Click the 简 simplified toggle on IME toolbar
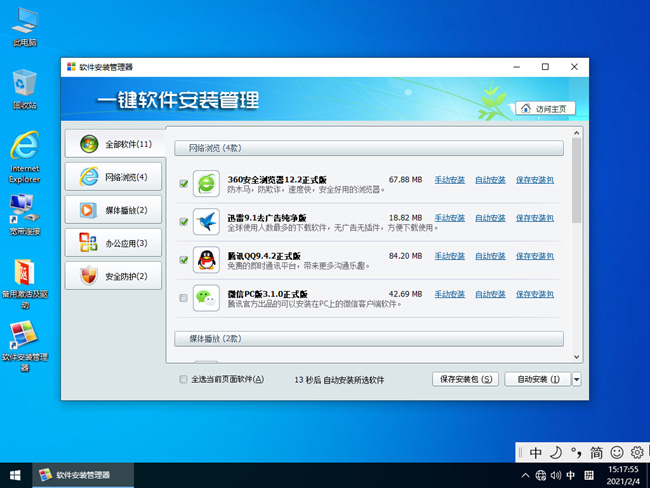650x488 pixels. pyautogui.click(x=596, y=452)
